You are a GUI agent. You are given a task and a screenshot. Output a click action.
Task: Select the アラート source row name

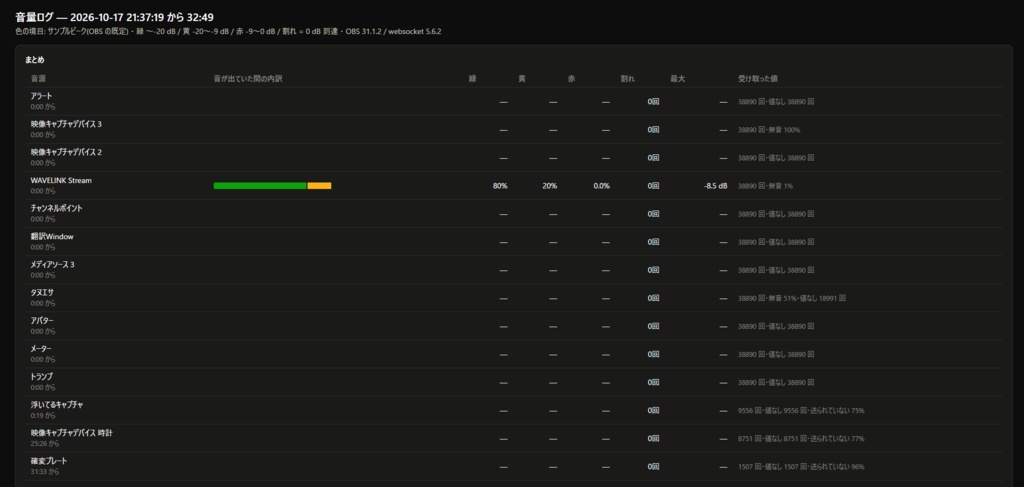[x=41, y=96]
